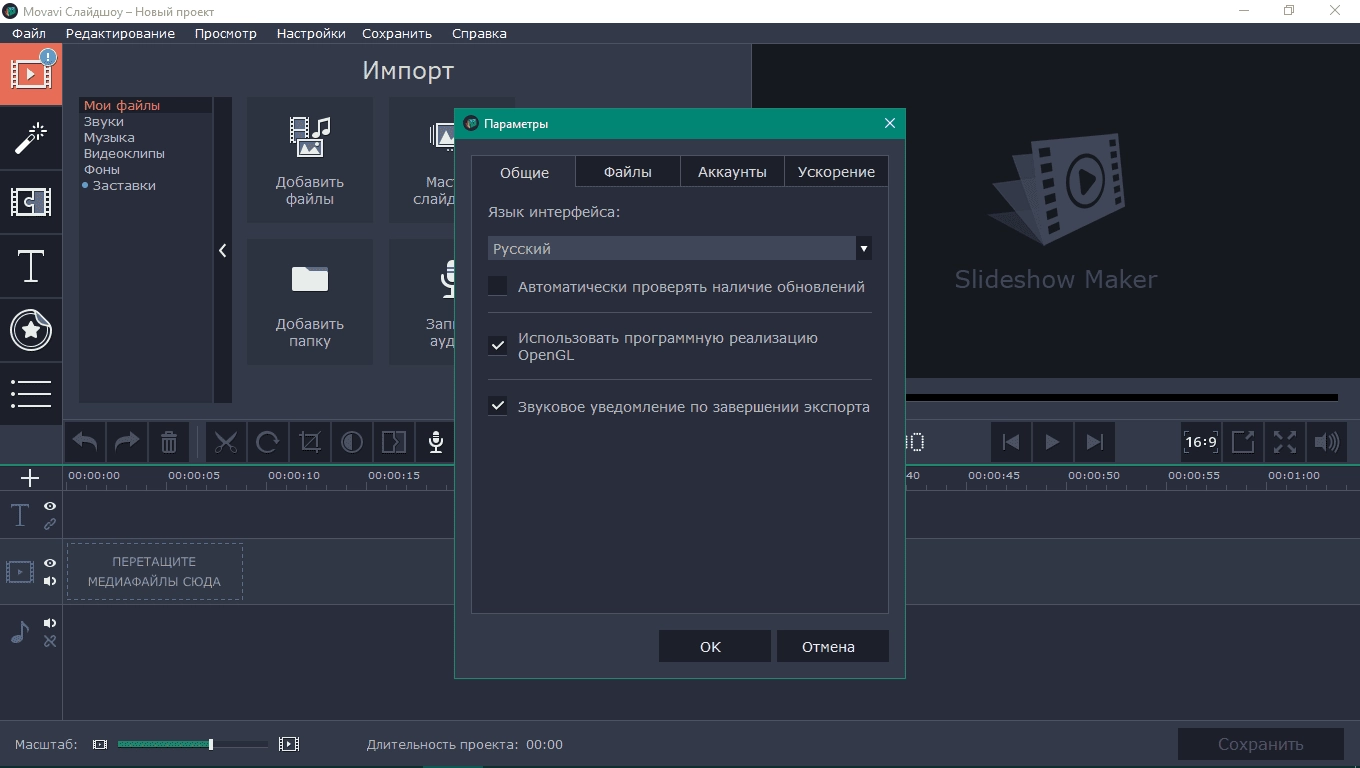Select Фоны category

tap(102, 169)
